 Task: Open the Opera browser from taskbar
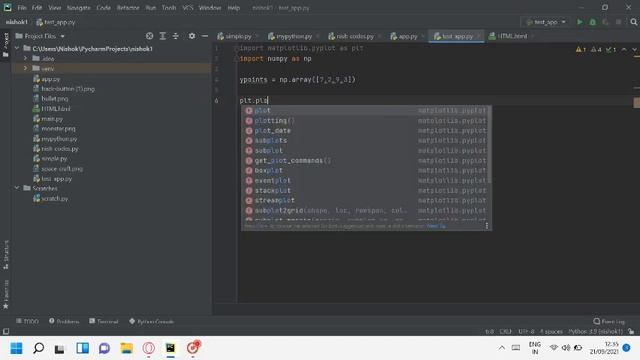[x=149, y=348]
